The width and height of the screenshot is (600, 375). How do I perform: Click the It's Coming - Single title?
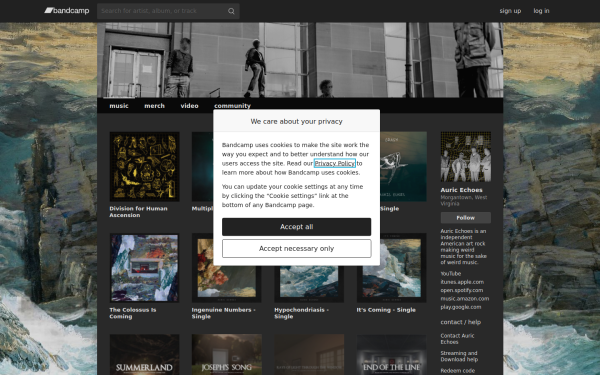[x=386, y=310]
